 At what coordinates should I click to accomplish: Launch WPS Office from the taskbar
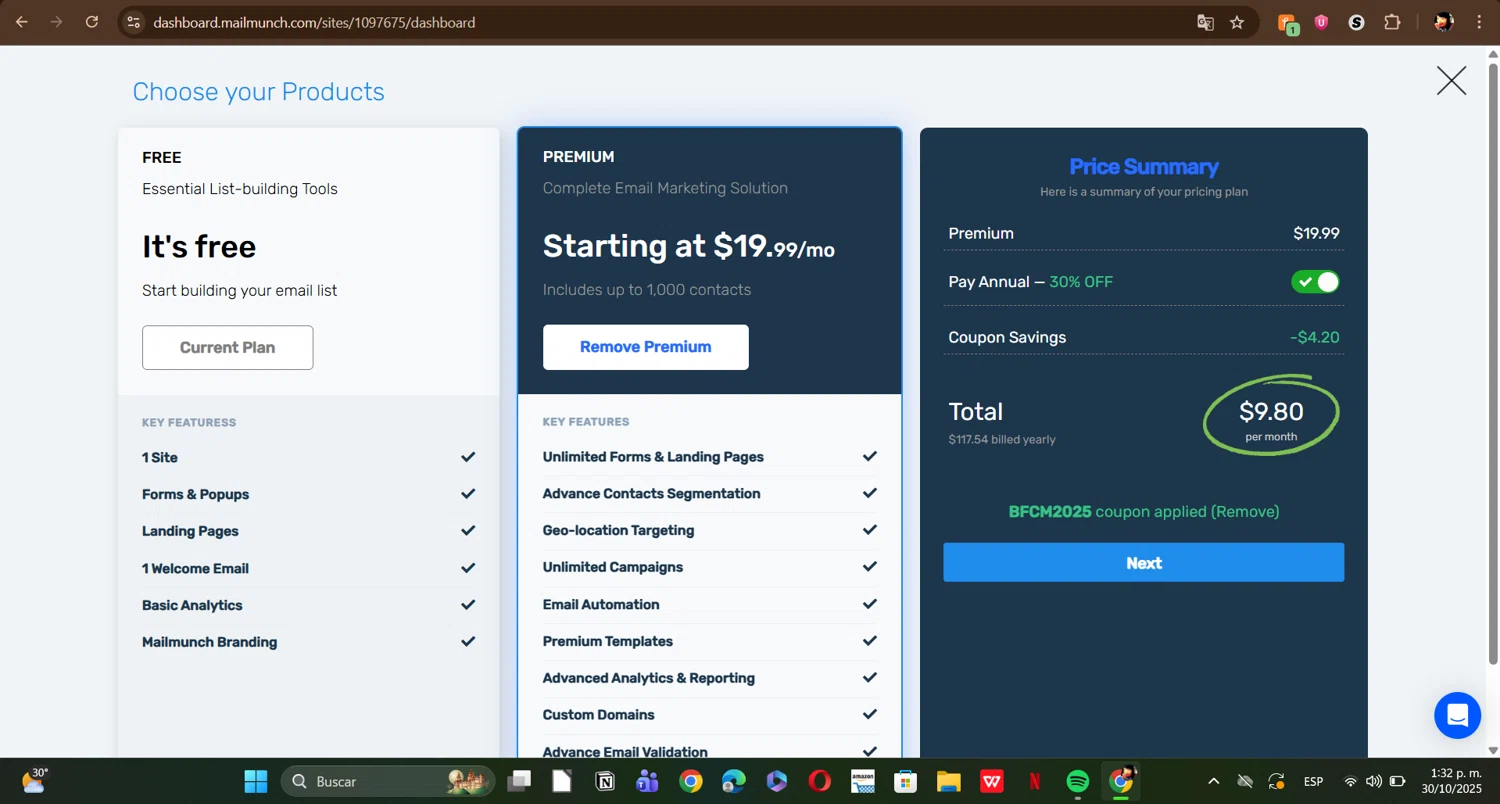[992, 781]
